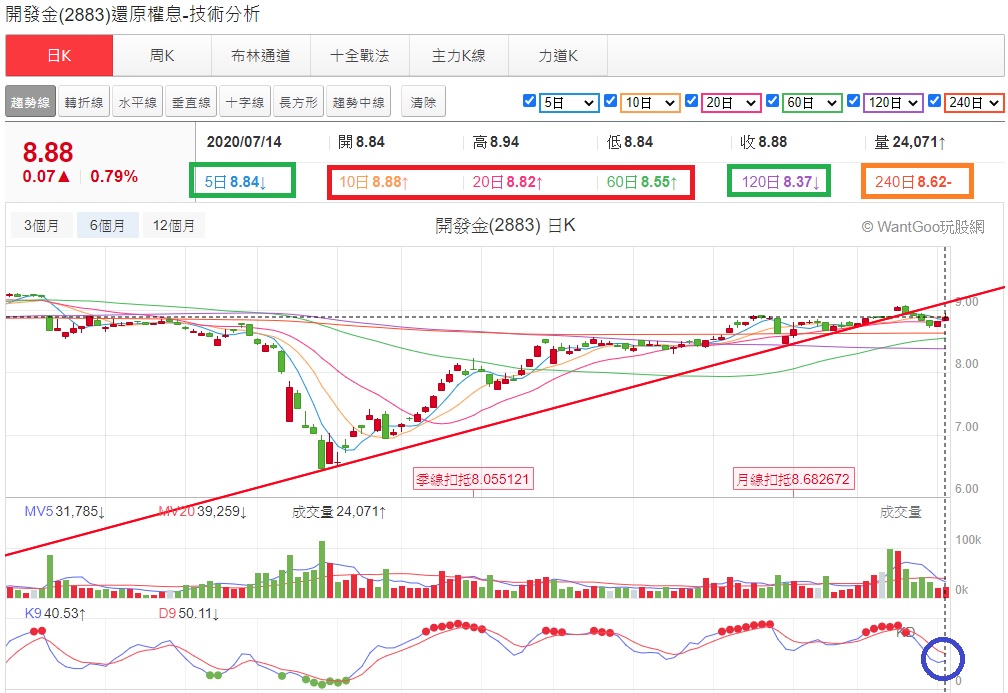
Task: Click the 240日 8.62 average value
Action: [x=913, y=182]
